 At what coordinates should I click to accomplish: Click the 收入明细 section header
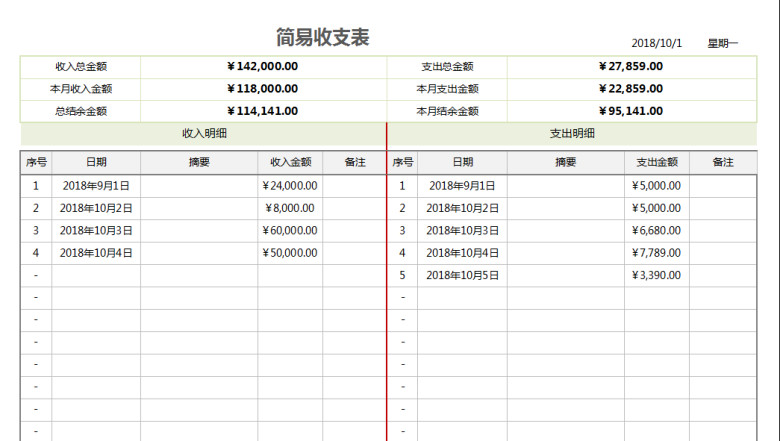click(204, 133)
